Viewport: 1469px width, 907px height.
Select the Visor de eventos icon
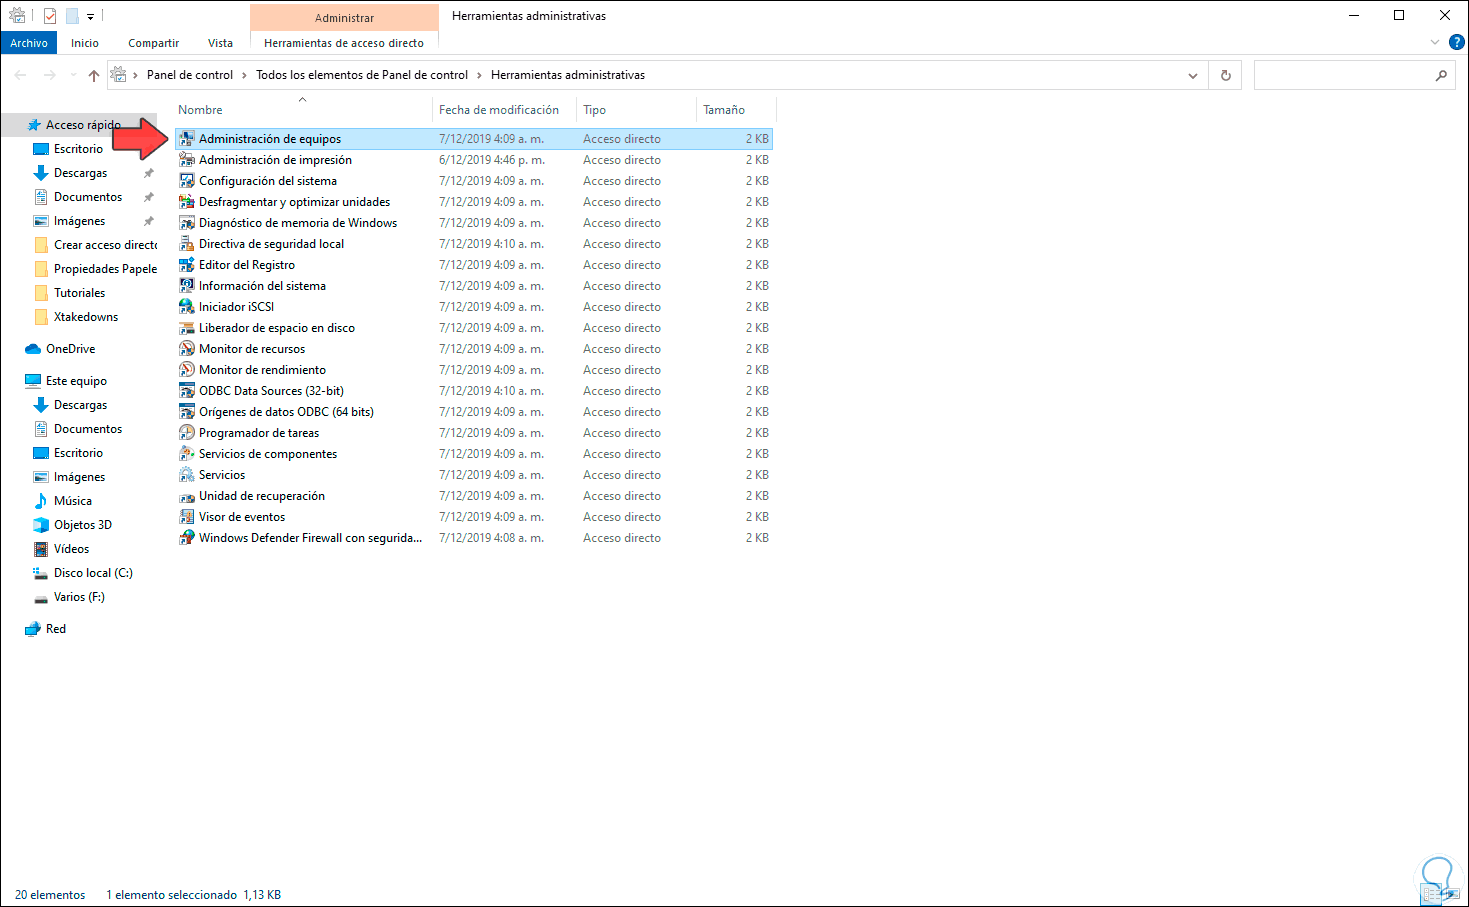(x=187, y=517)
